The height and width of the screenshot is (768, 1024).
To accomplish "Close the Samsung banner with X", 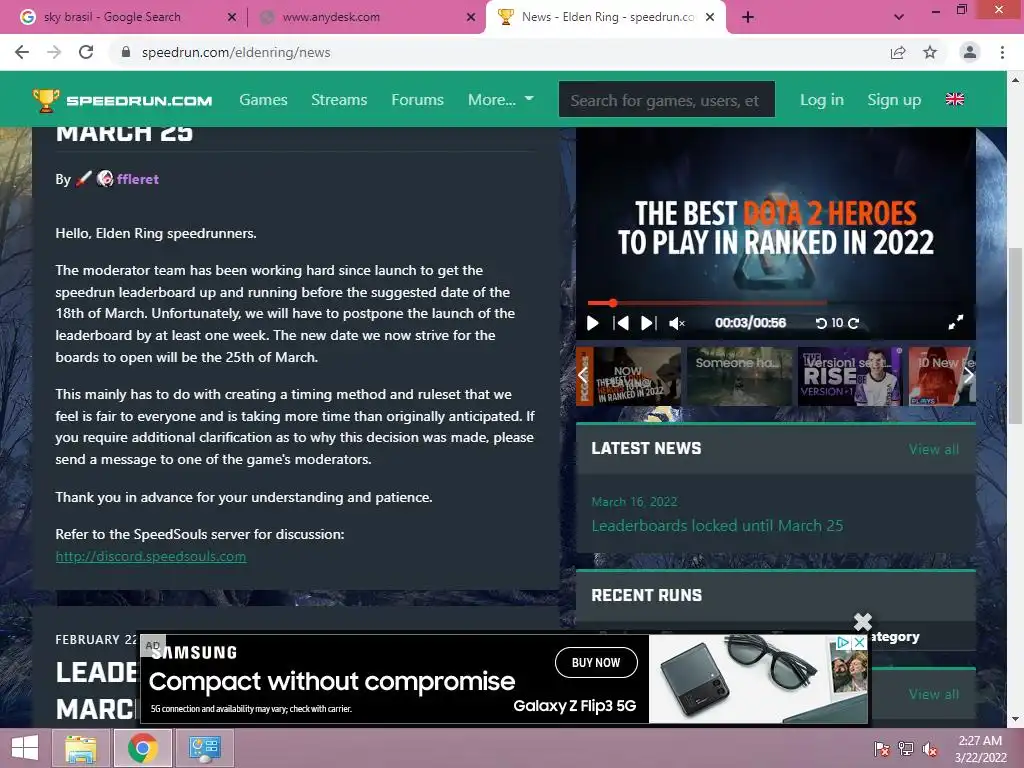I will coord(863,621).
